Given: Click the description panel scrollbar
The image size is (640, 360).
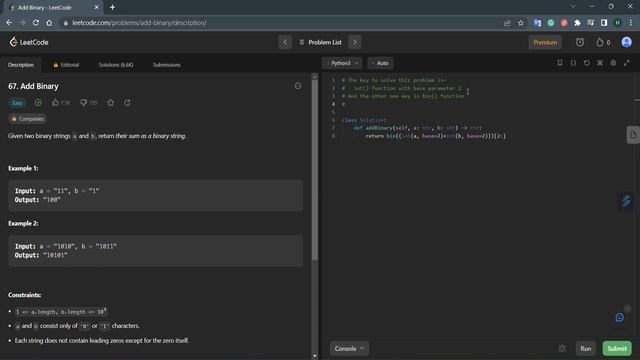Looking at the screenshot, I should pos(315,169).
